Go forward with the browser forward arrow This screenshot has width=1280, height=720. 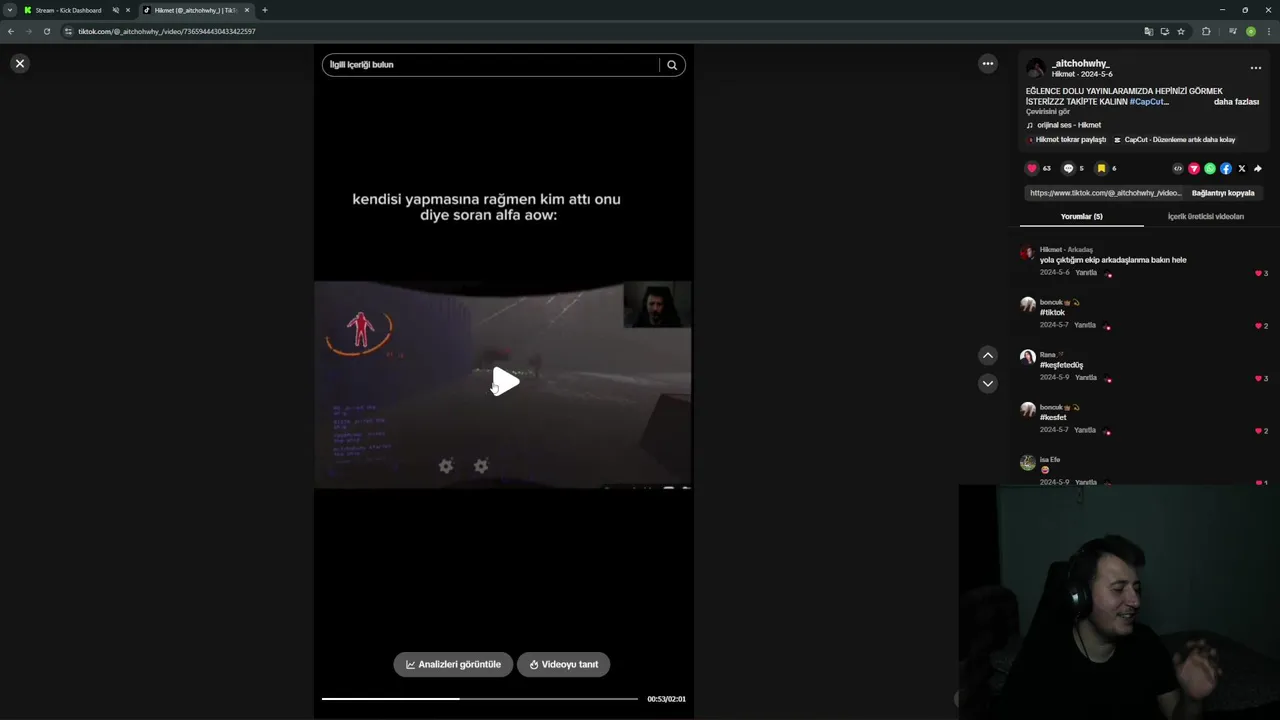(28, 31)
